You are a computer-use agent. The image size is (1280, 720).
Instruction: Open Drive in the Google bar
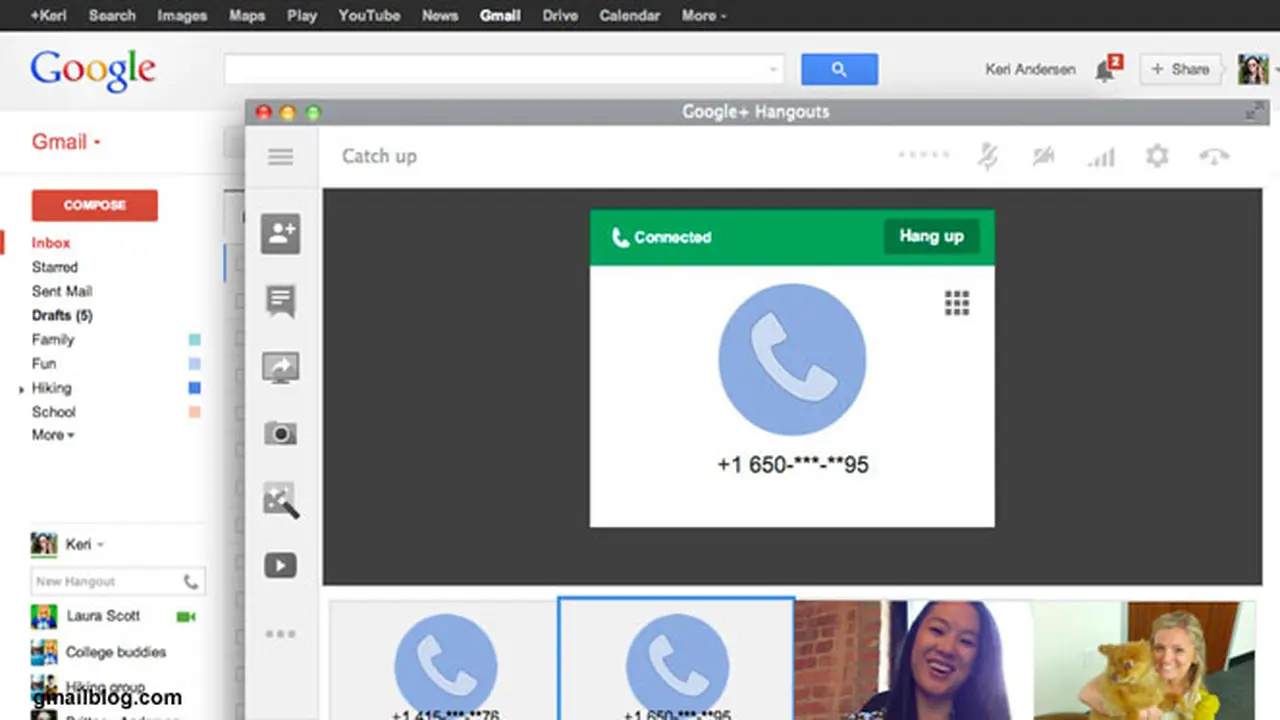[560, 15]
